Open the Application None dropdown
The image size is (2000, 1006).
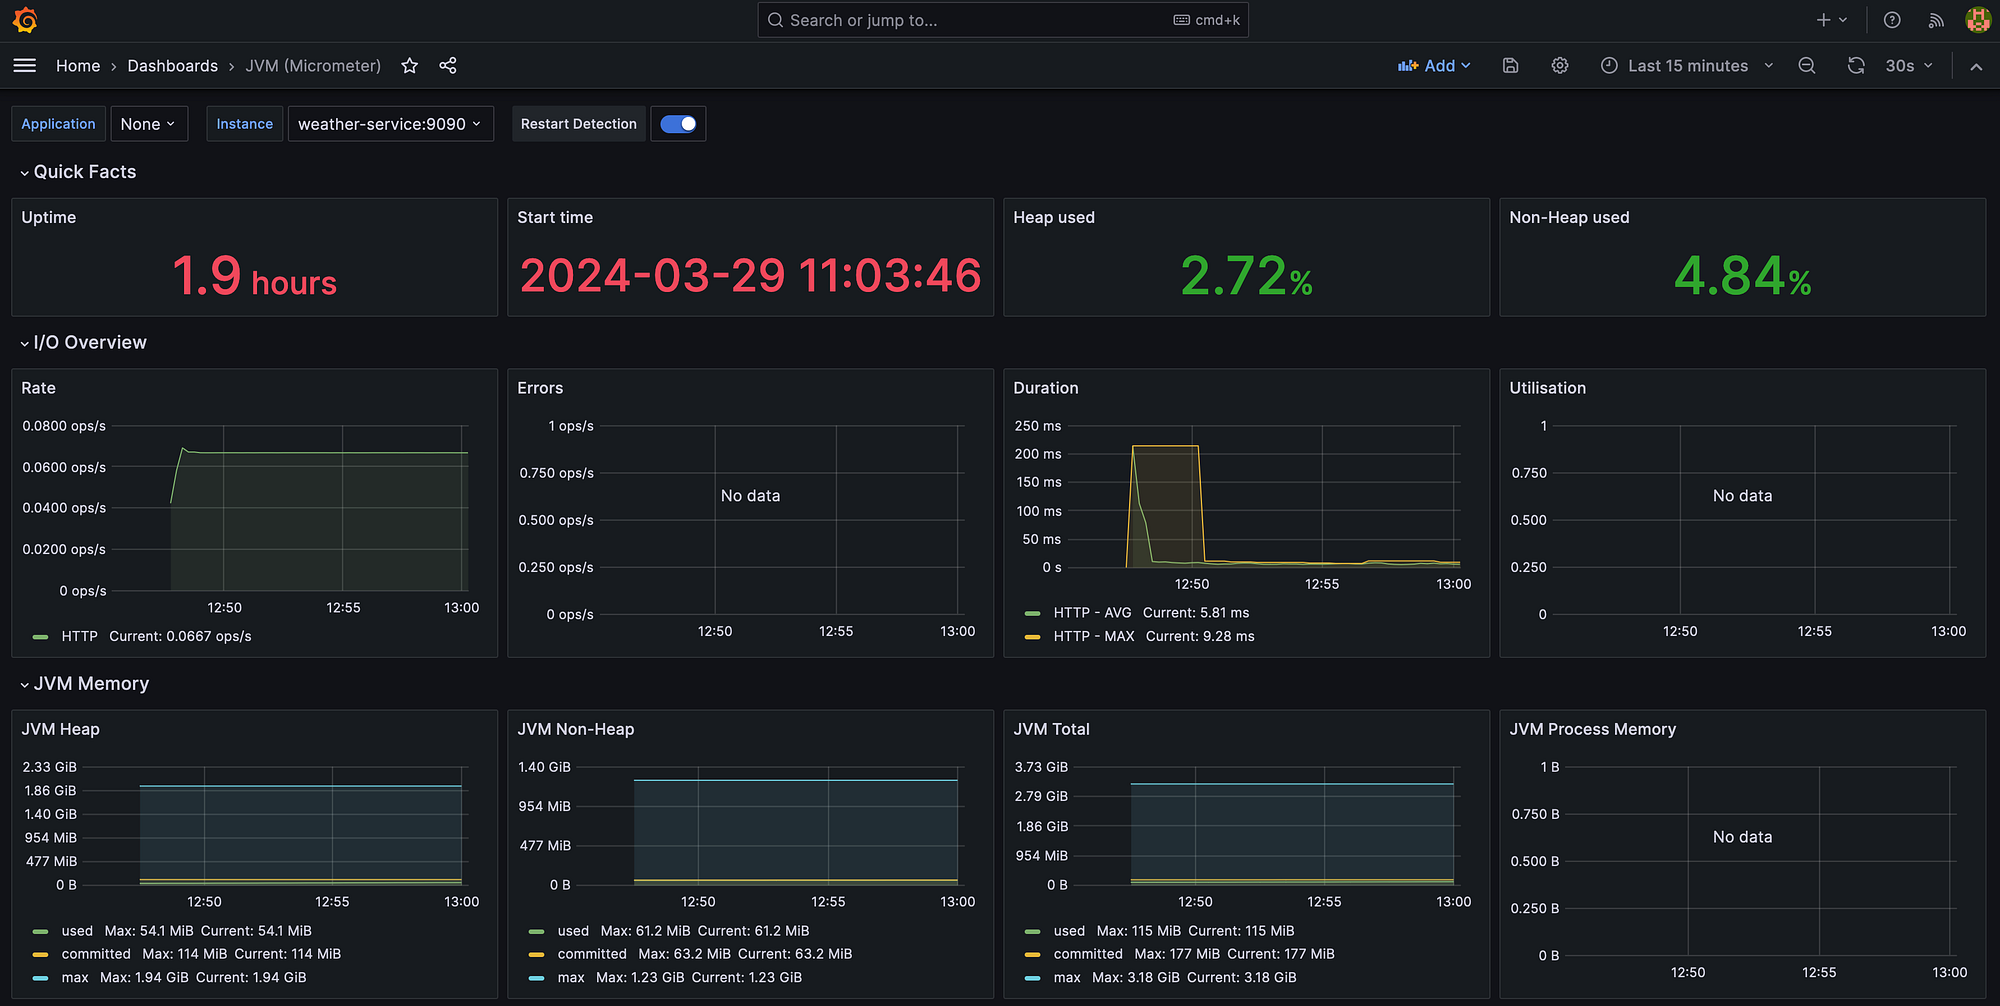pos(149,124)
